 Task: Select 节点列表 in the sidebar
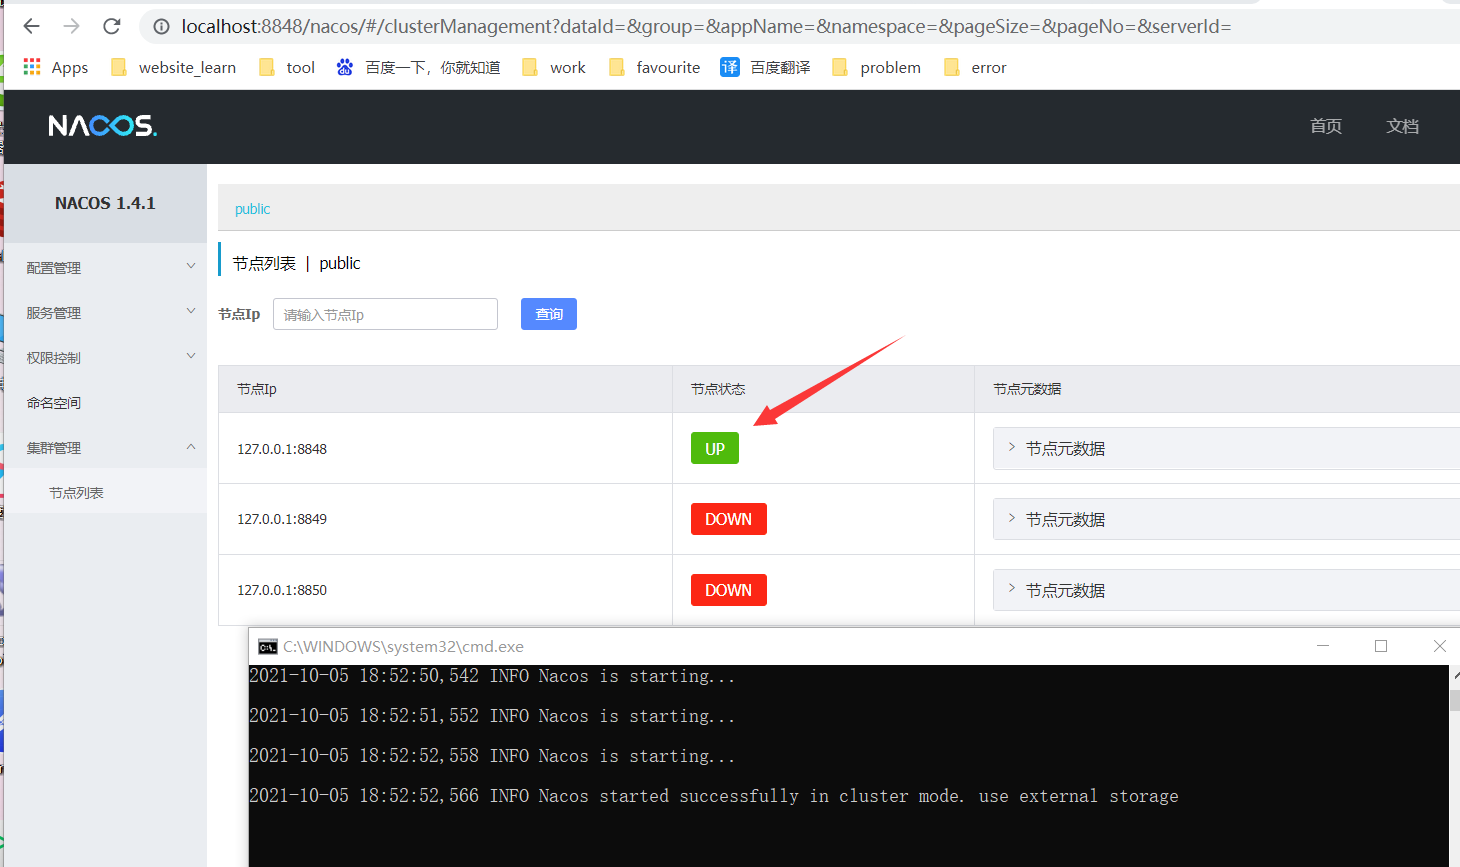tap(76, 491)
